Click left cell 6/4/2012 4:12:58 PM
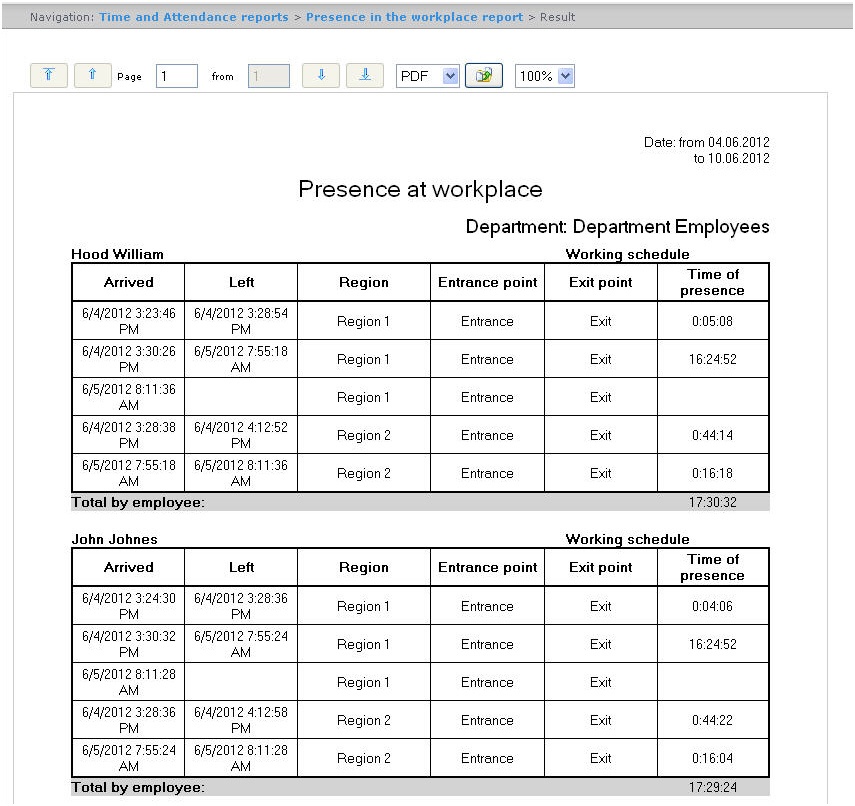This screenshot has width=855, height=806. tap(241, 720)
